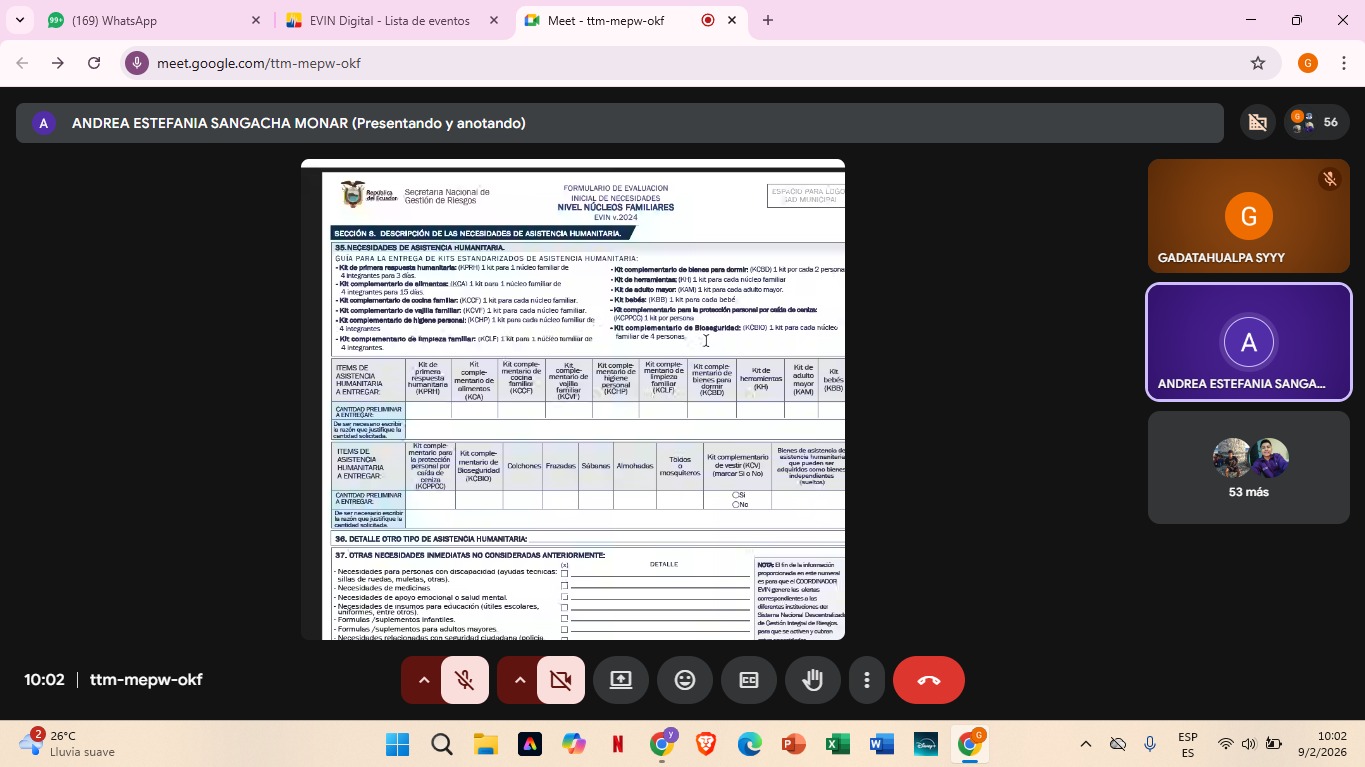The image size is (1365, 767).
Task: Open Excel from the taskbar
Action: click(x=837, y=744)
